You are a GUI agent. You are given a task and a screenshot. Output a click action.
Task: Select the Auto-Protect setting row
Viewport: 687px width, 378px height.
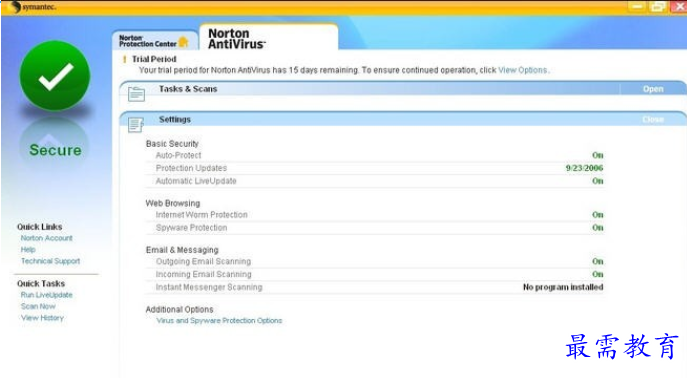375,155
